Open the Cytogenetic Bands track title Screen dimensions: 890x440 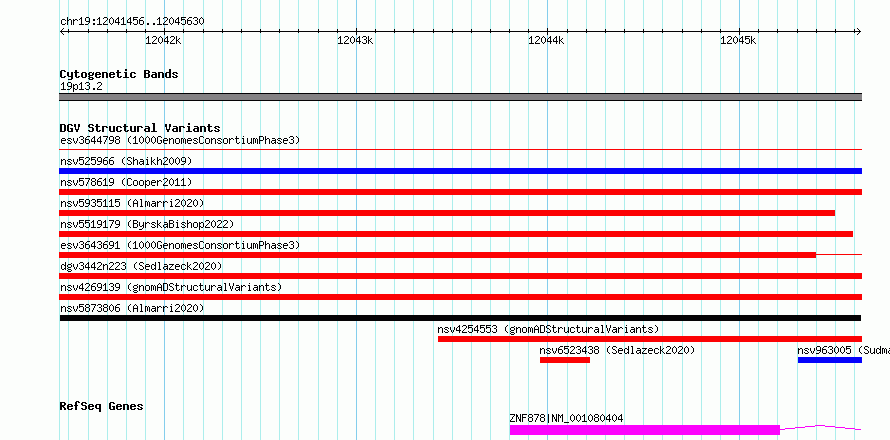coord(119,74)
